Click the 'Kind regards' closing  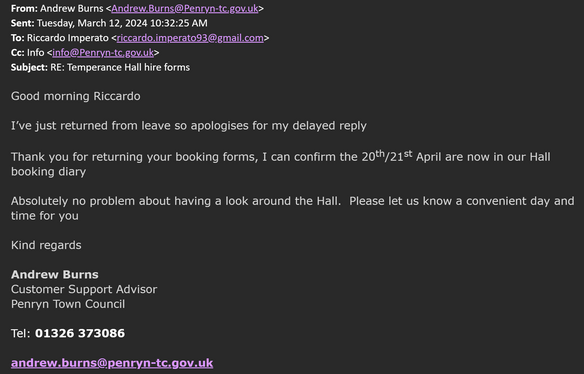tap(46, 245)
